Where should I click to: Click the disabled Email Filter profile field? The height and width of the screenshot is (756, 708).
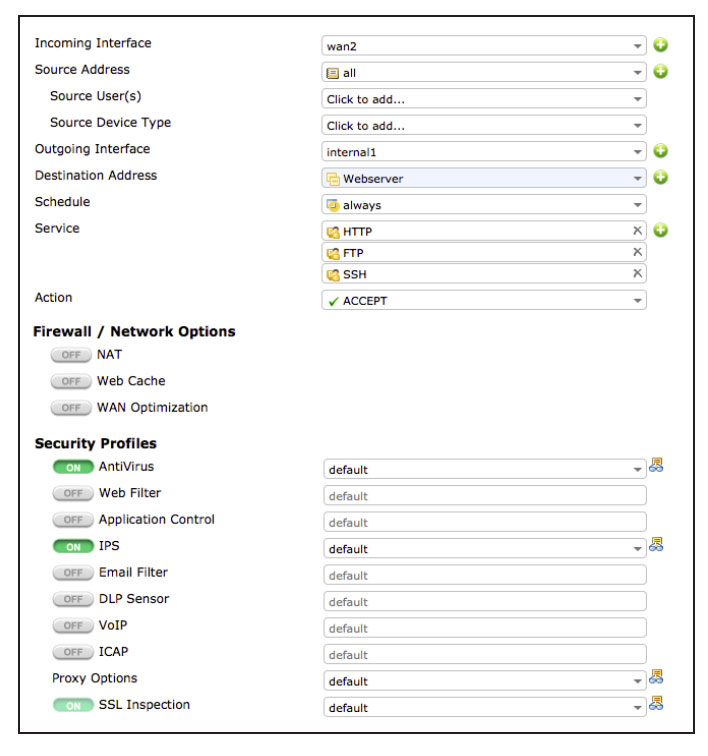tap(485, 575)
